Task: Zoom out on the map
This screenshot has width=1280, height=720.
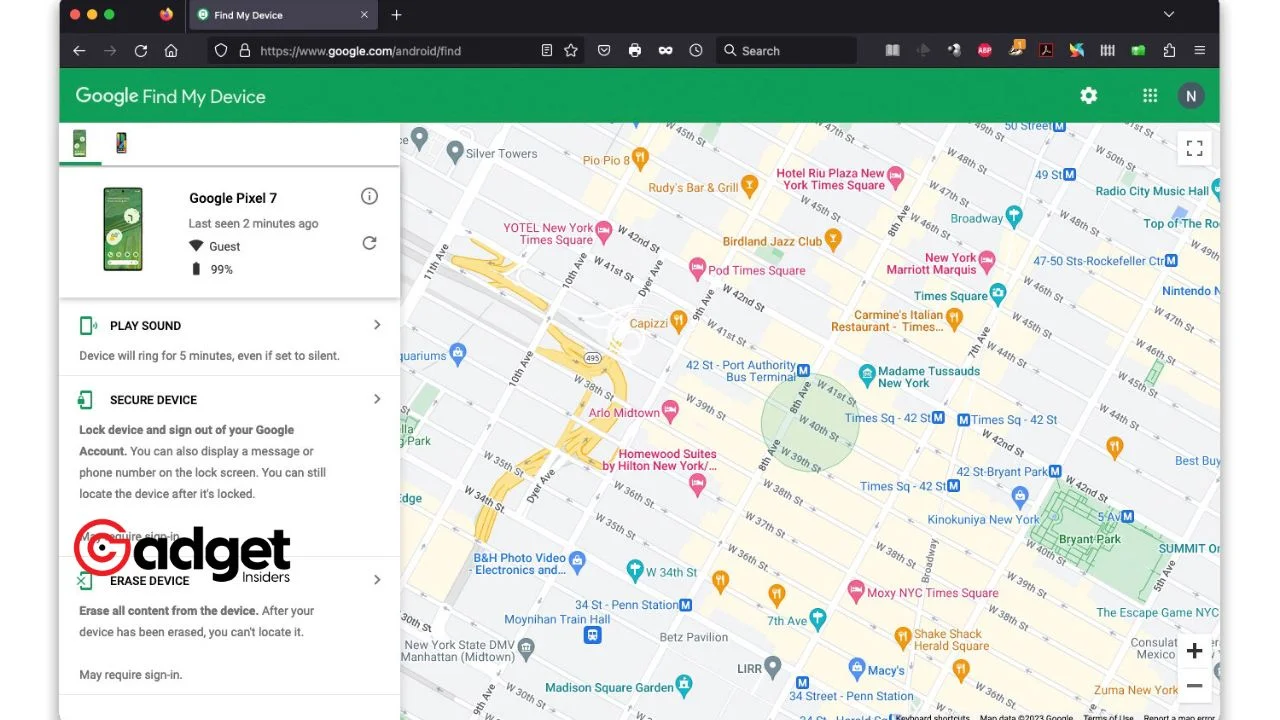Action: (1194, 686)
